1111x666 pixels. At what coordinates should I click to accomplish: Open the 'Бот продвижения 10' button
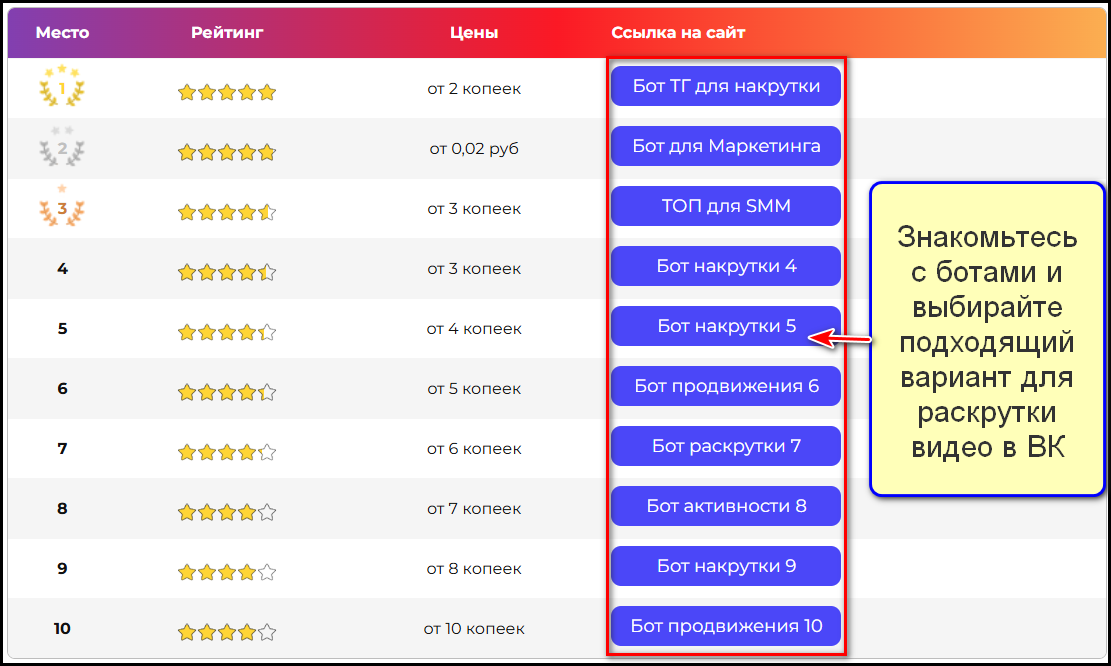pyautogui.click(x=726, y=626)
